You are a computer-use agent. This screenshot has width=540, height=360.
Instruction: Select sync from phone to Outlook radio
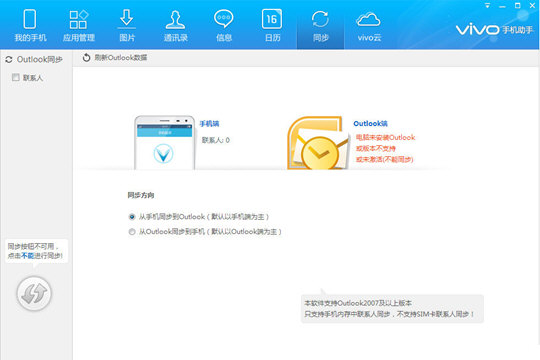132,217
